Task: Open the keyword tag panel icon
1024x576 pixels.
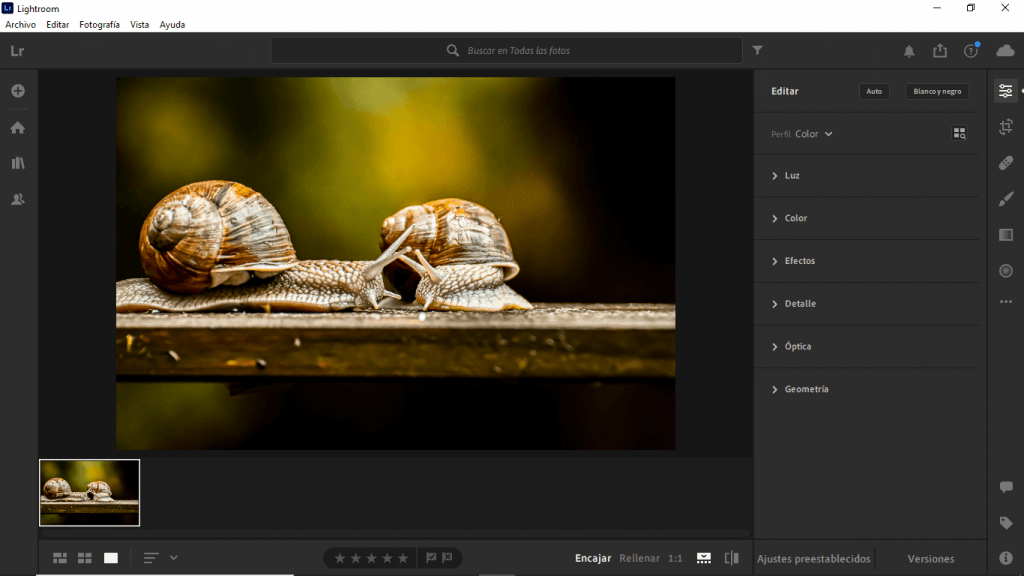Action: 1005,522
